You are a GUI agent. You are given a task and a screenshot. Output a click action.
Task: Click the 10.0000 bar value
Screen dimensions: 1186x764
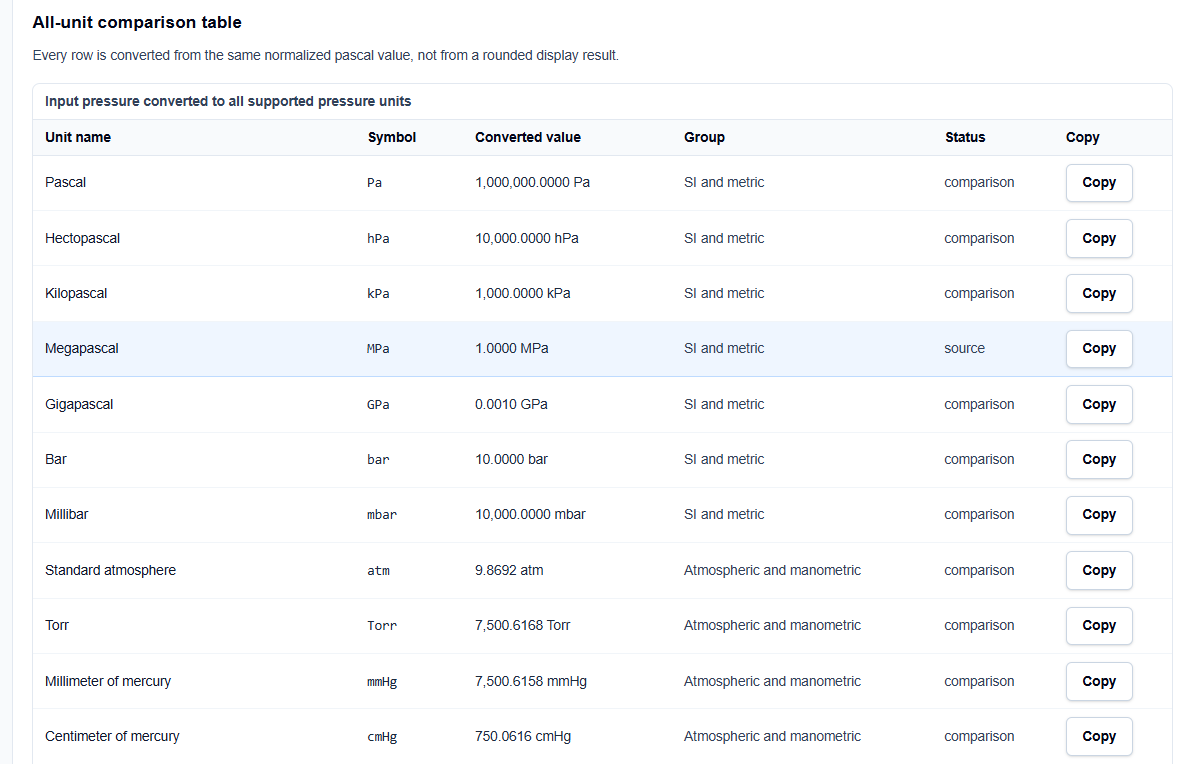(511, 459)
